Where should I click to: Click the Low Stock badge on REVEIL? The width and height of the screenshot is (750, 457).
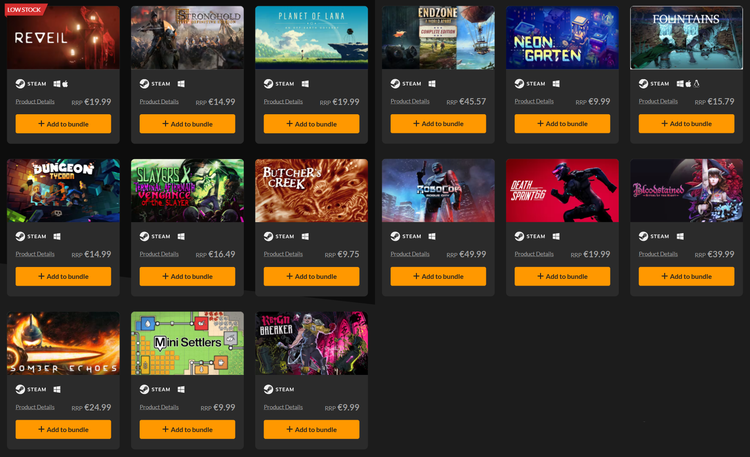coord(24,10)
